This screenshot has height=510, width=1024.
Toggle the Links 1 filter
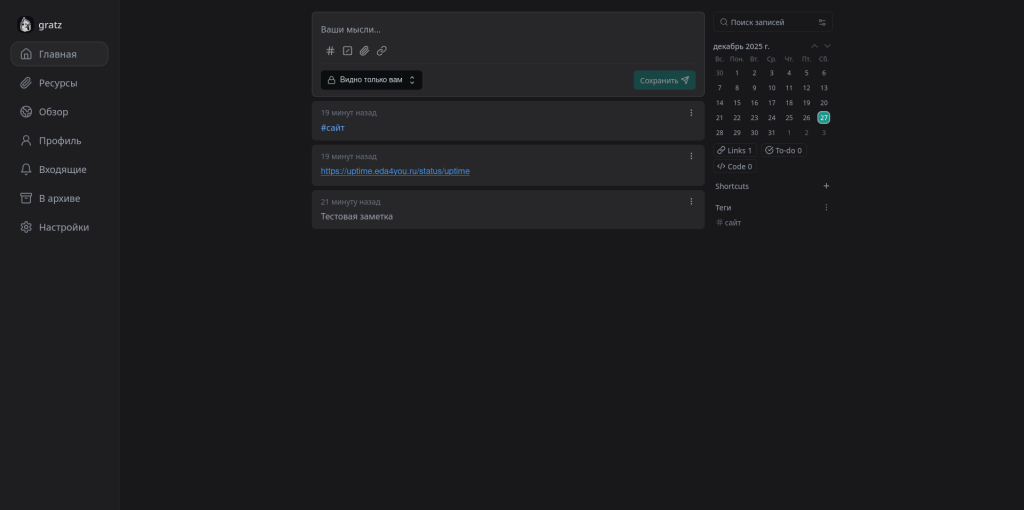[x=735, y=150]
